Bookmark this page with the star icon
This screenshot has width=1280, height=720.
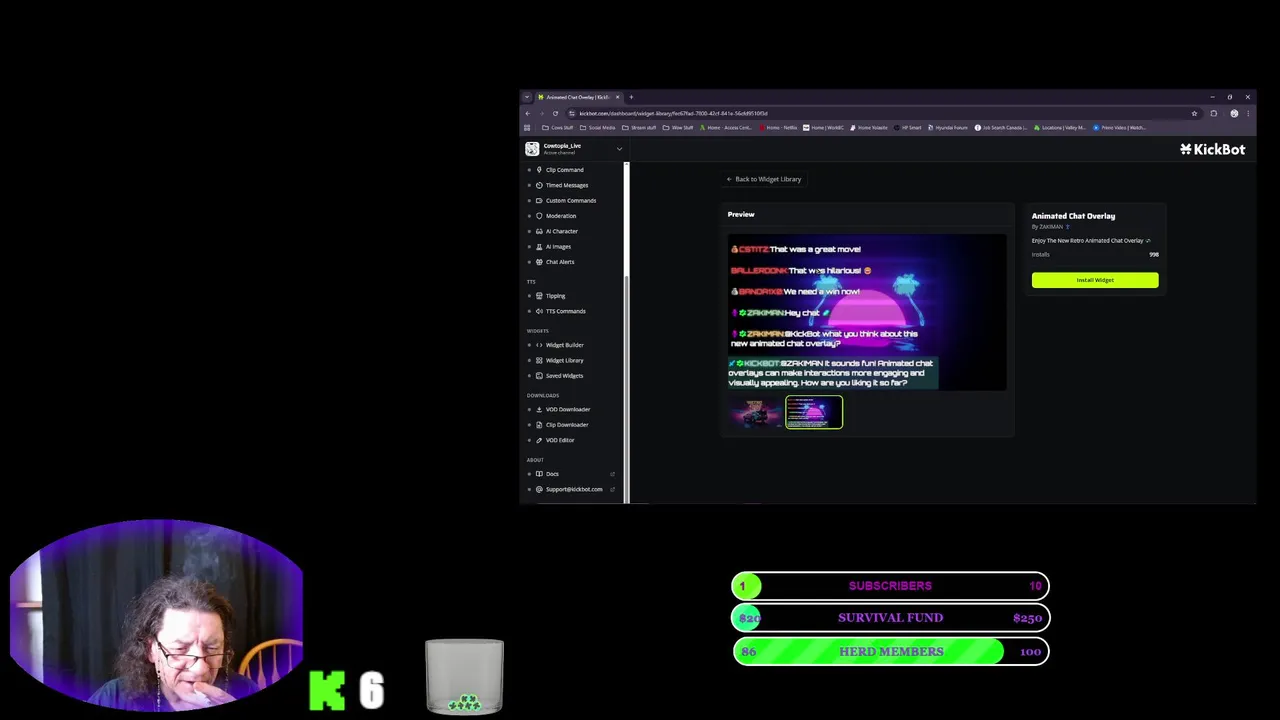point(1194,113)
